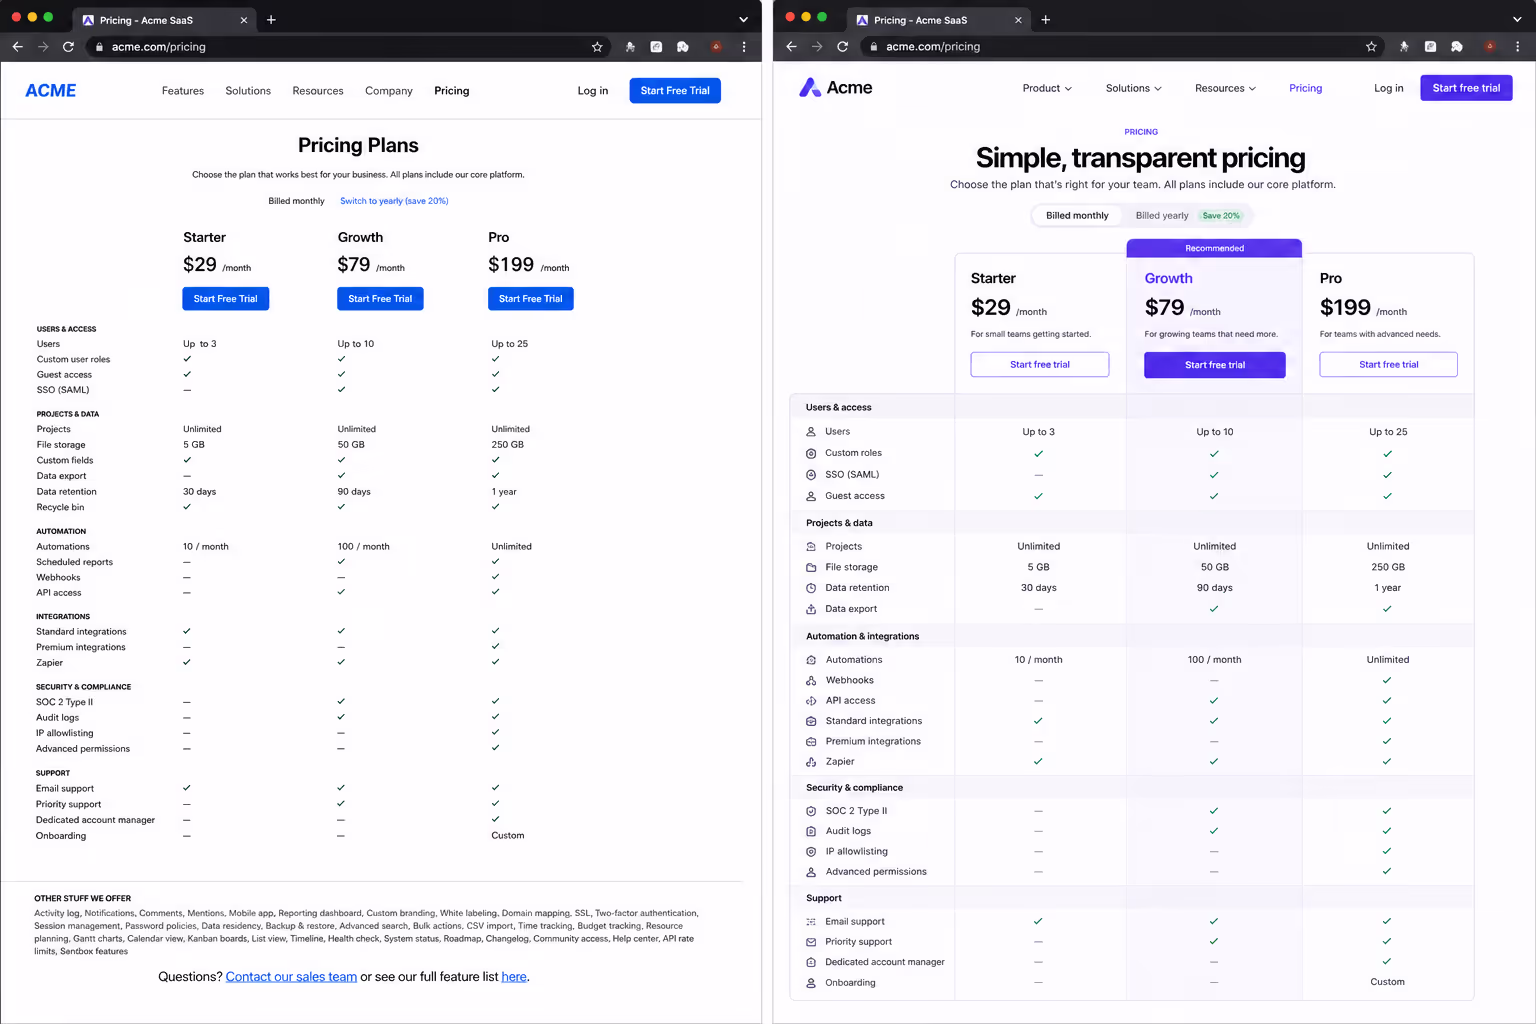
Task: Click the 'Custom' value in the right Onboarding row
Action: (1387, 982)
